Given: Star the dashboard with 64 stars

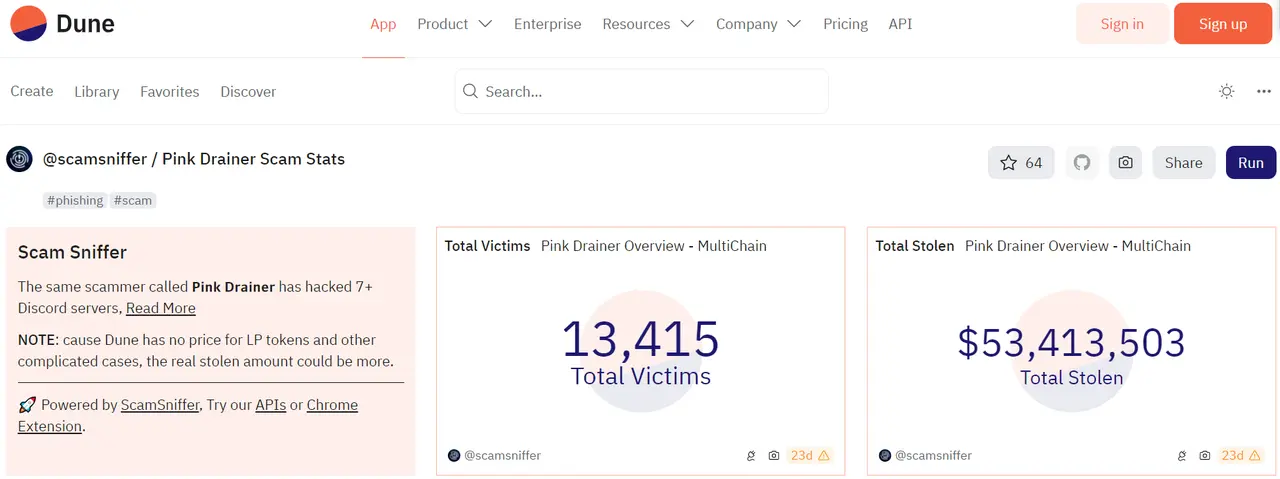Looking at the screenshot, I should click(1021, 162).
